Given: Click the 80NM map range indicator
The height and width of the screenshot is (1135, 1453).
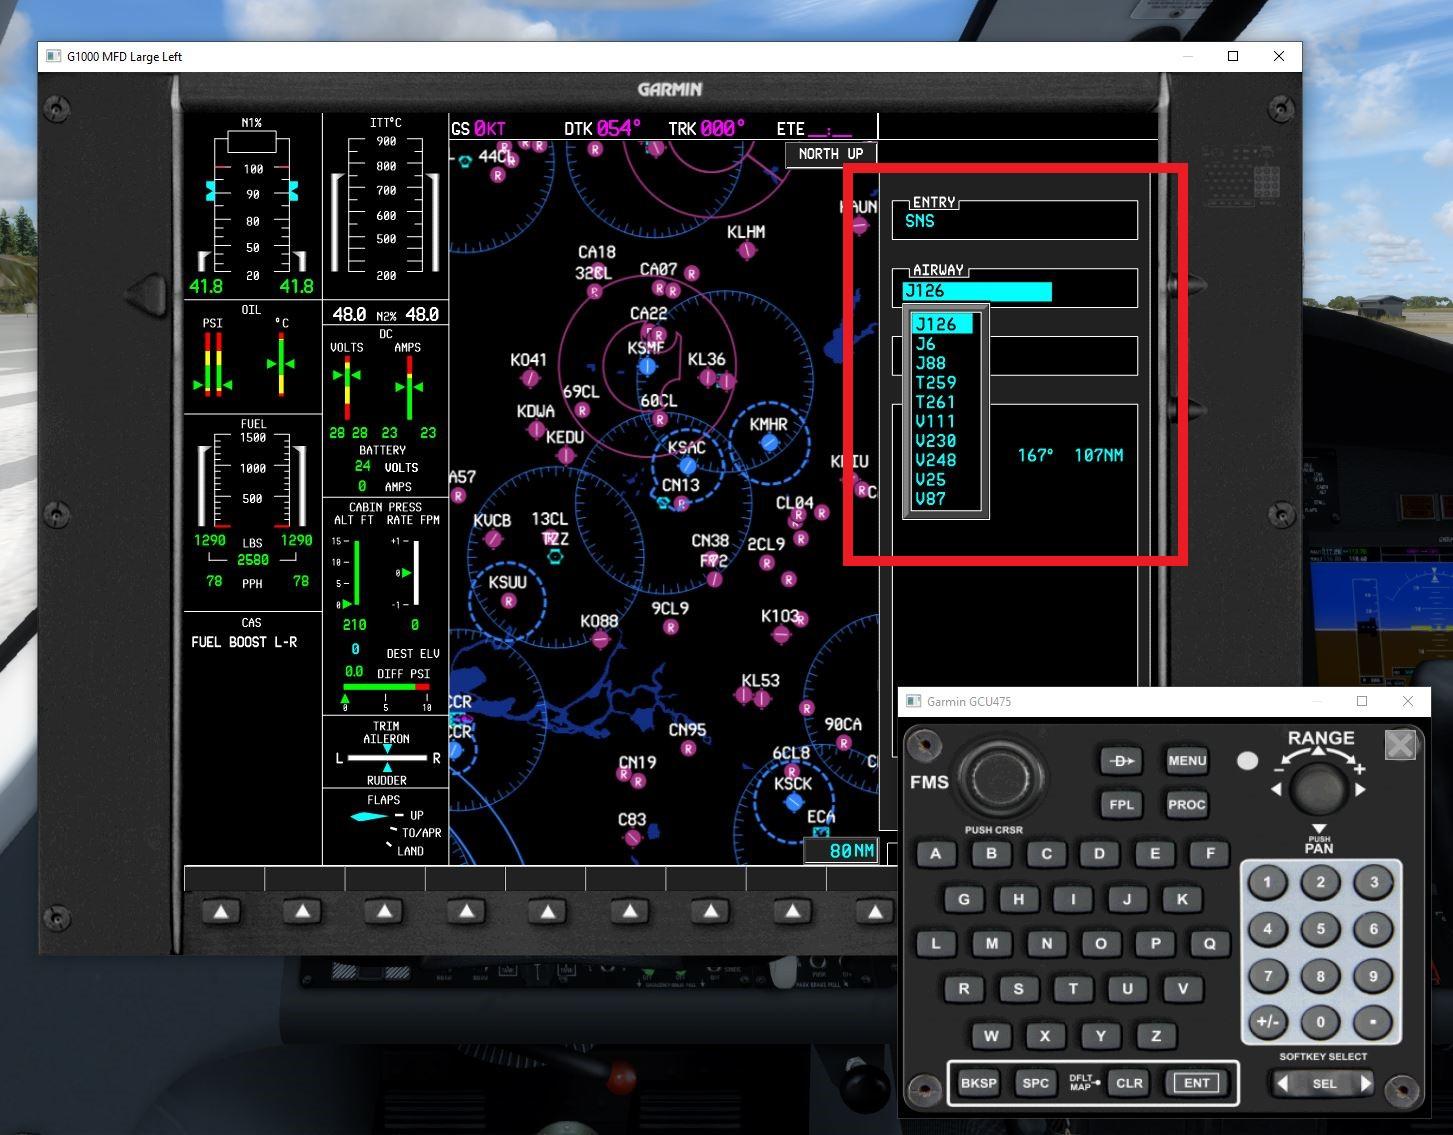Looking at the screenshot, I should click(841, 851).
